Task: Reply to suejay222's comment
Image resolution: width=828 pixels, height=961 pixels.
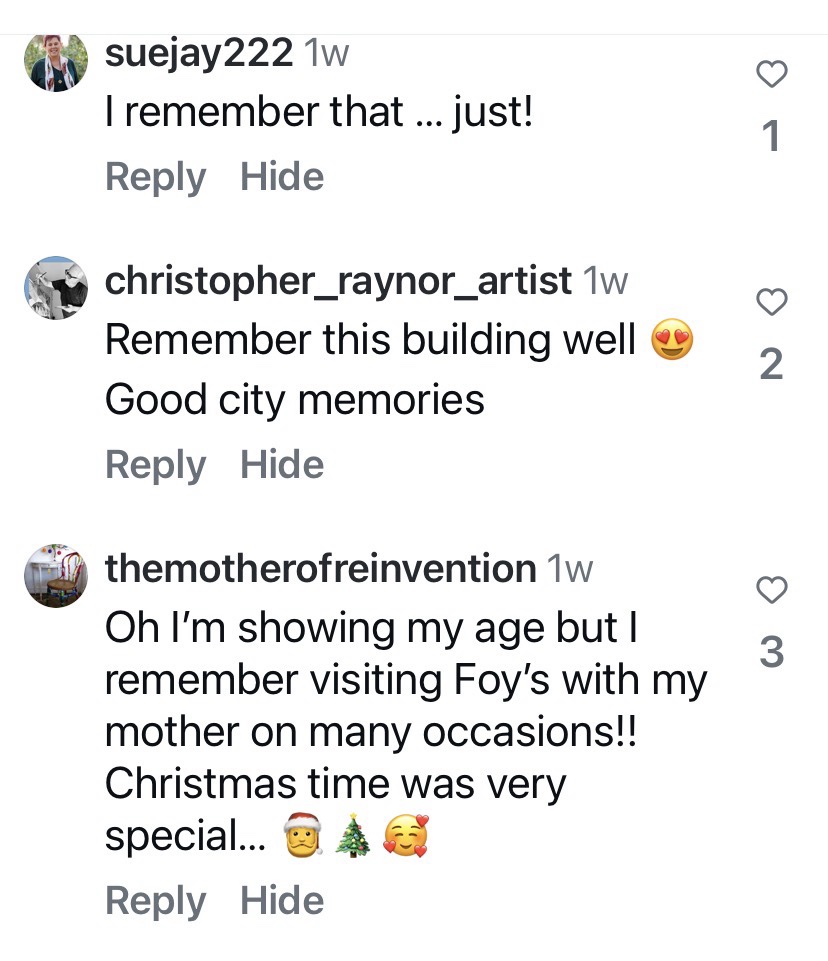Action: tap(155, 177)
